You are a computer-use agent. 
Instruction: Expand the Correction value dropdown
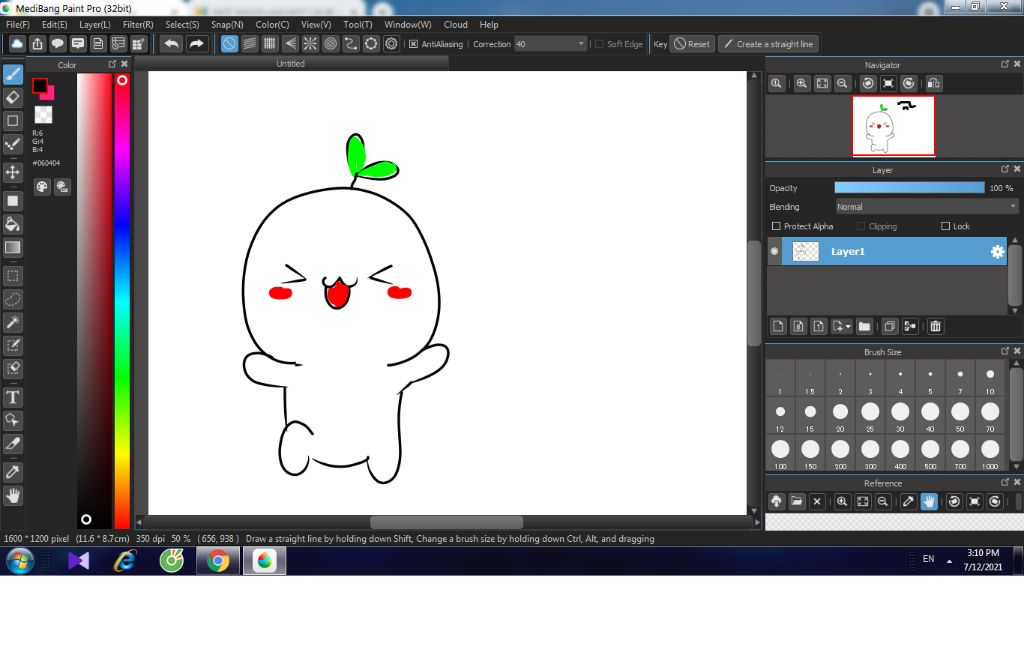point(581,44)
